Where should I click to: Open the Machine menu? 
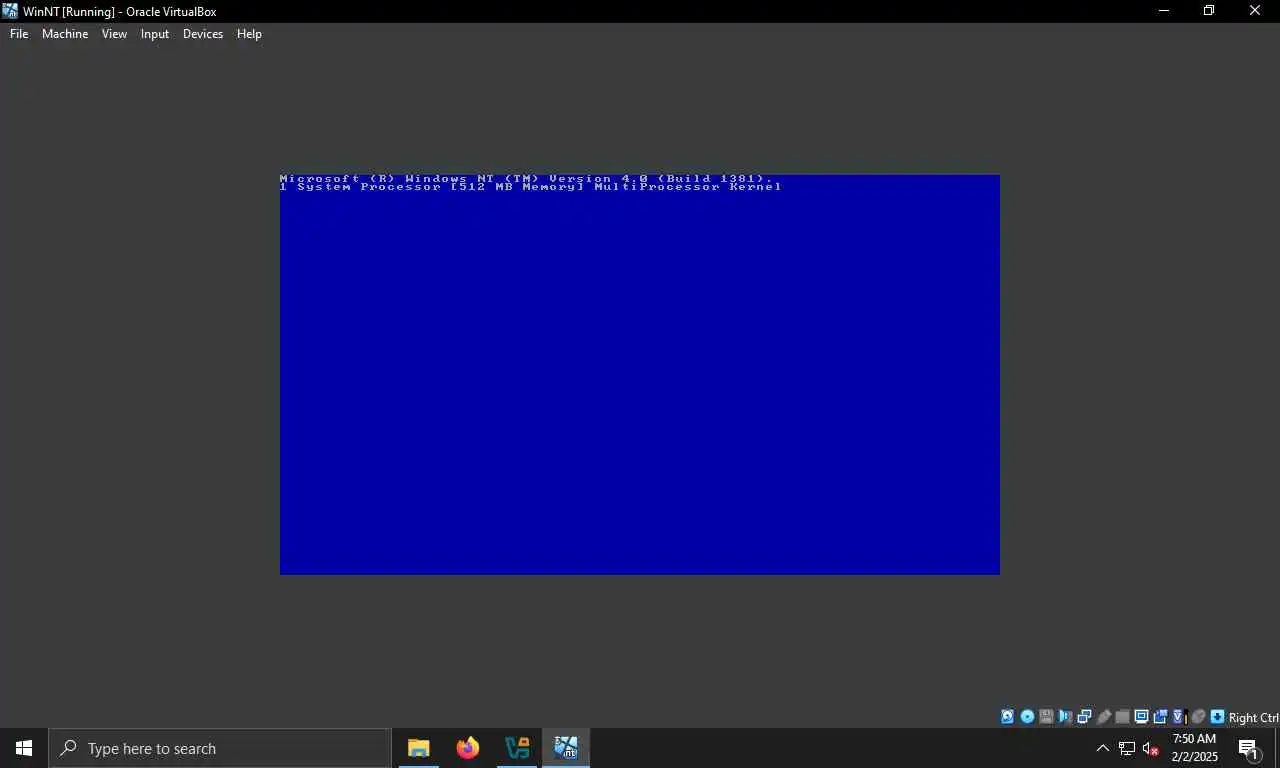[x=65, y=34]
